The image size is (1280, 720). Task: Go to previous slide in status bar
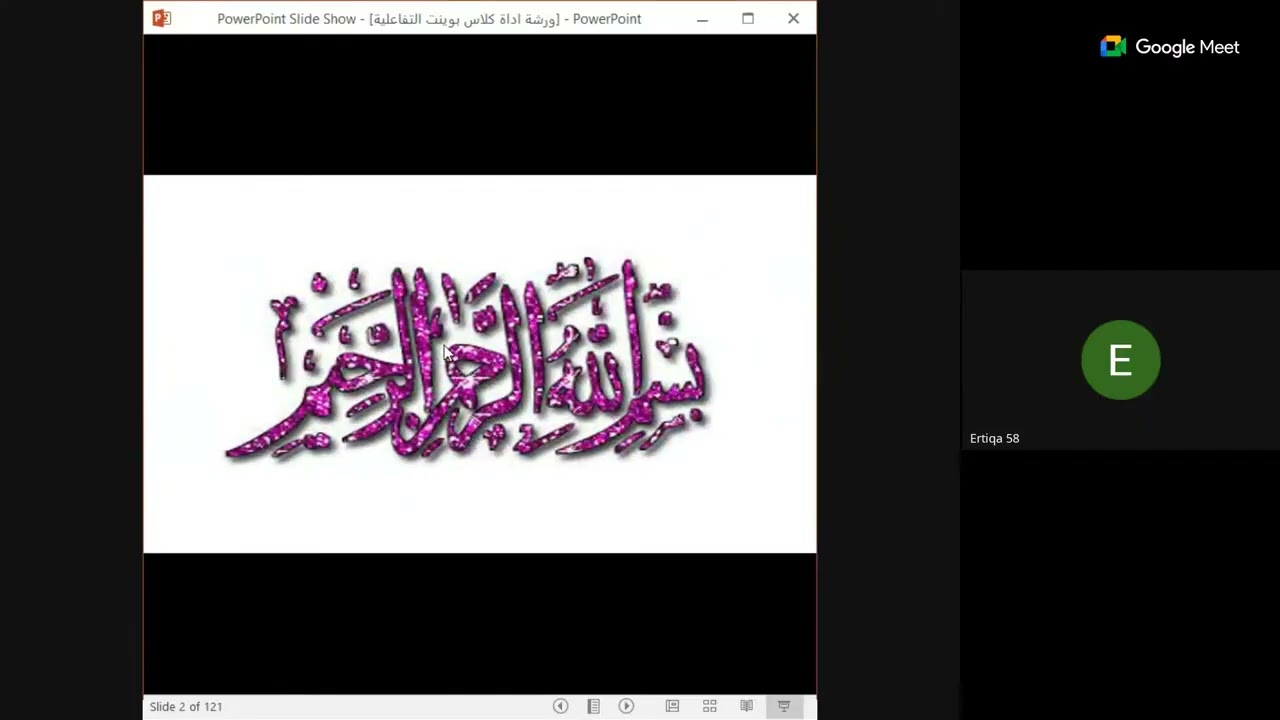(x=560, y=706)
